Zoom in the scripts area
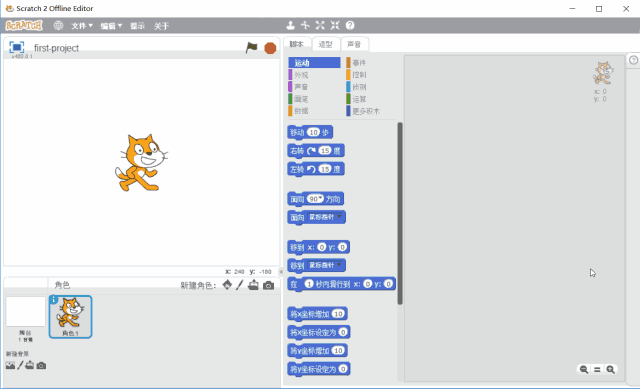Viewport: 640px width, 389px height. click(x=611, y=369)
